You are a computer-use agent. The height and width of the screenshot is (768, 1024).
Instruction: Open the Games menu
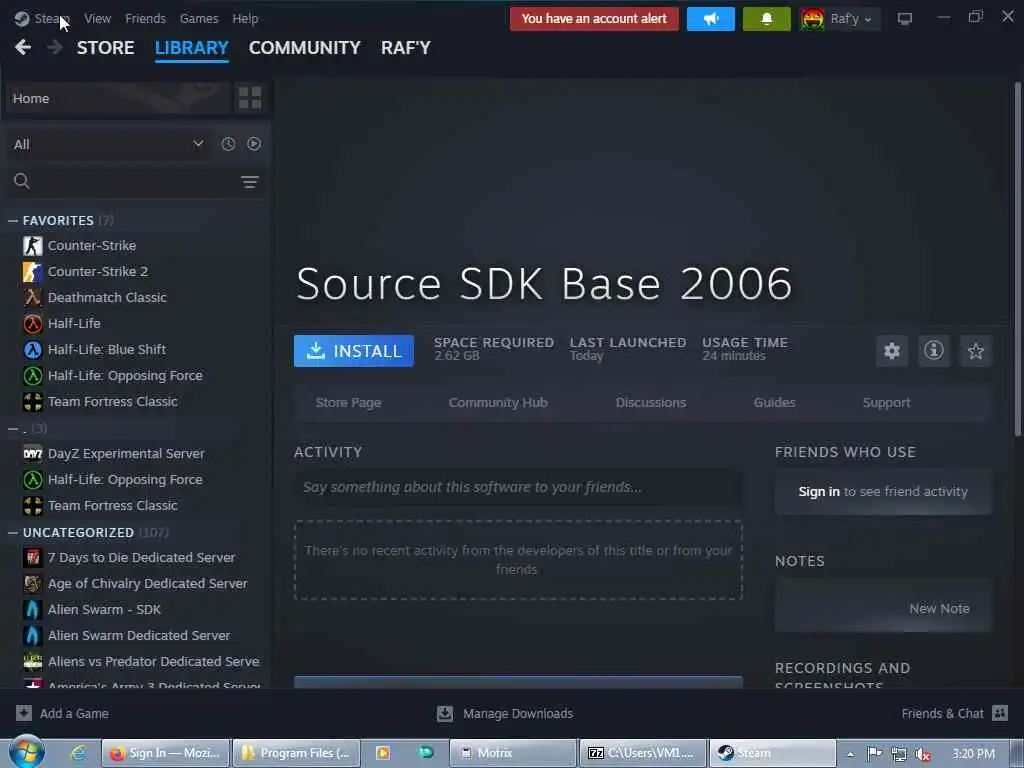[x=199, y=18]
